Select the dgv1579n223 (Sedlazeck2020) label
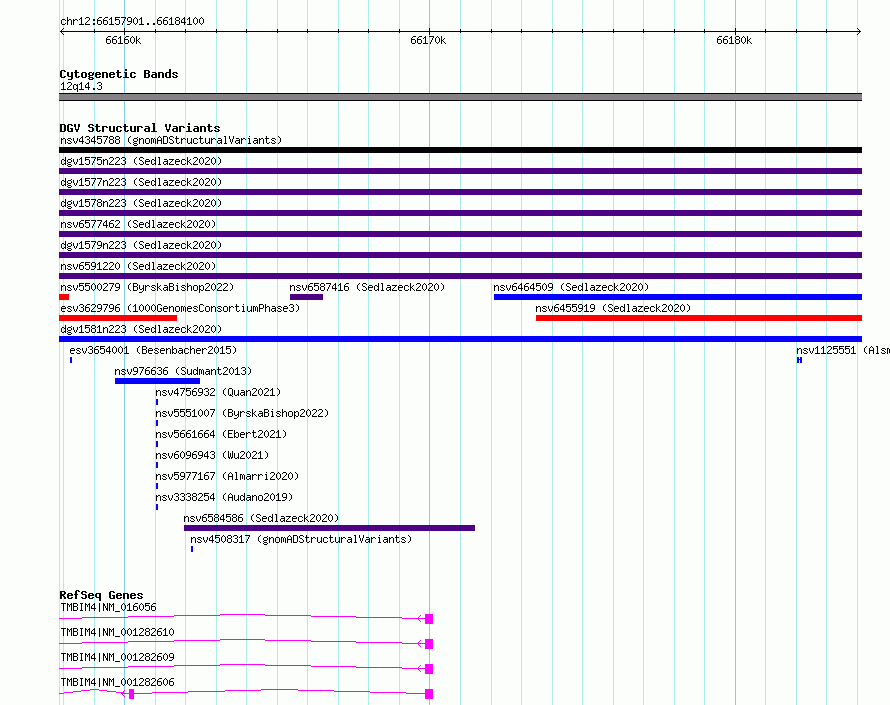890x705 pixels. coord(141,245)
